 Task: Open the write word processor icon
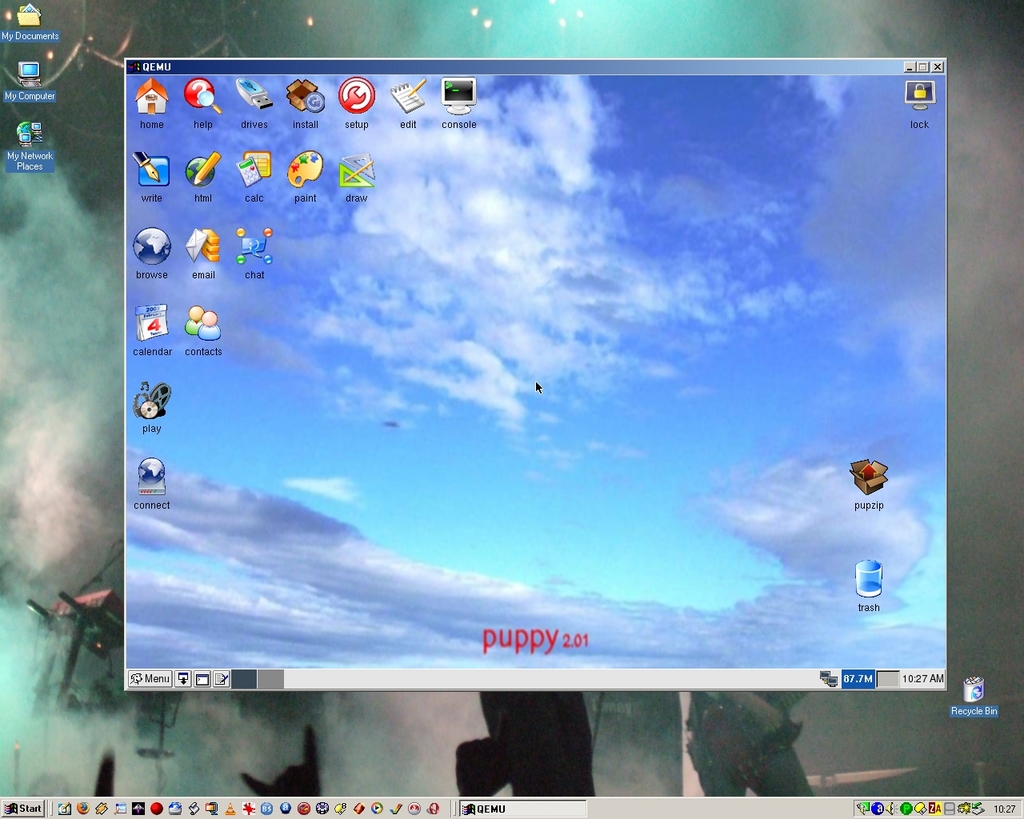tap(152, 177)
